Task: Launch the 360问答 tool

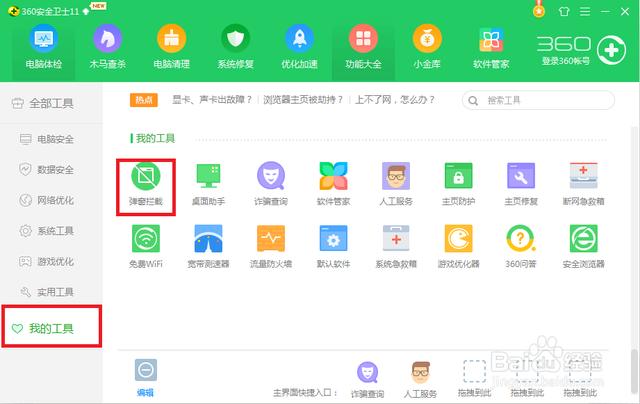Action: tap(521, 246)
